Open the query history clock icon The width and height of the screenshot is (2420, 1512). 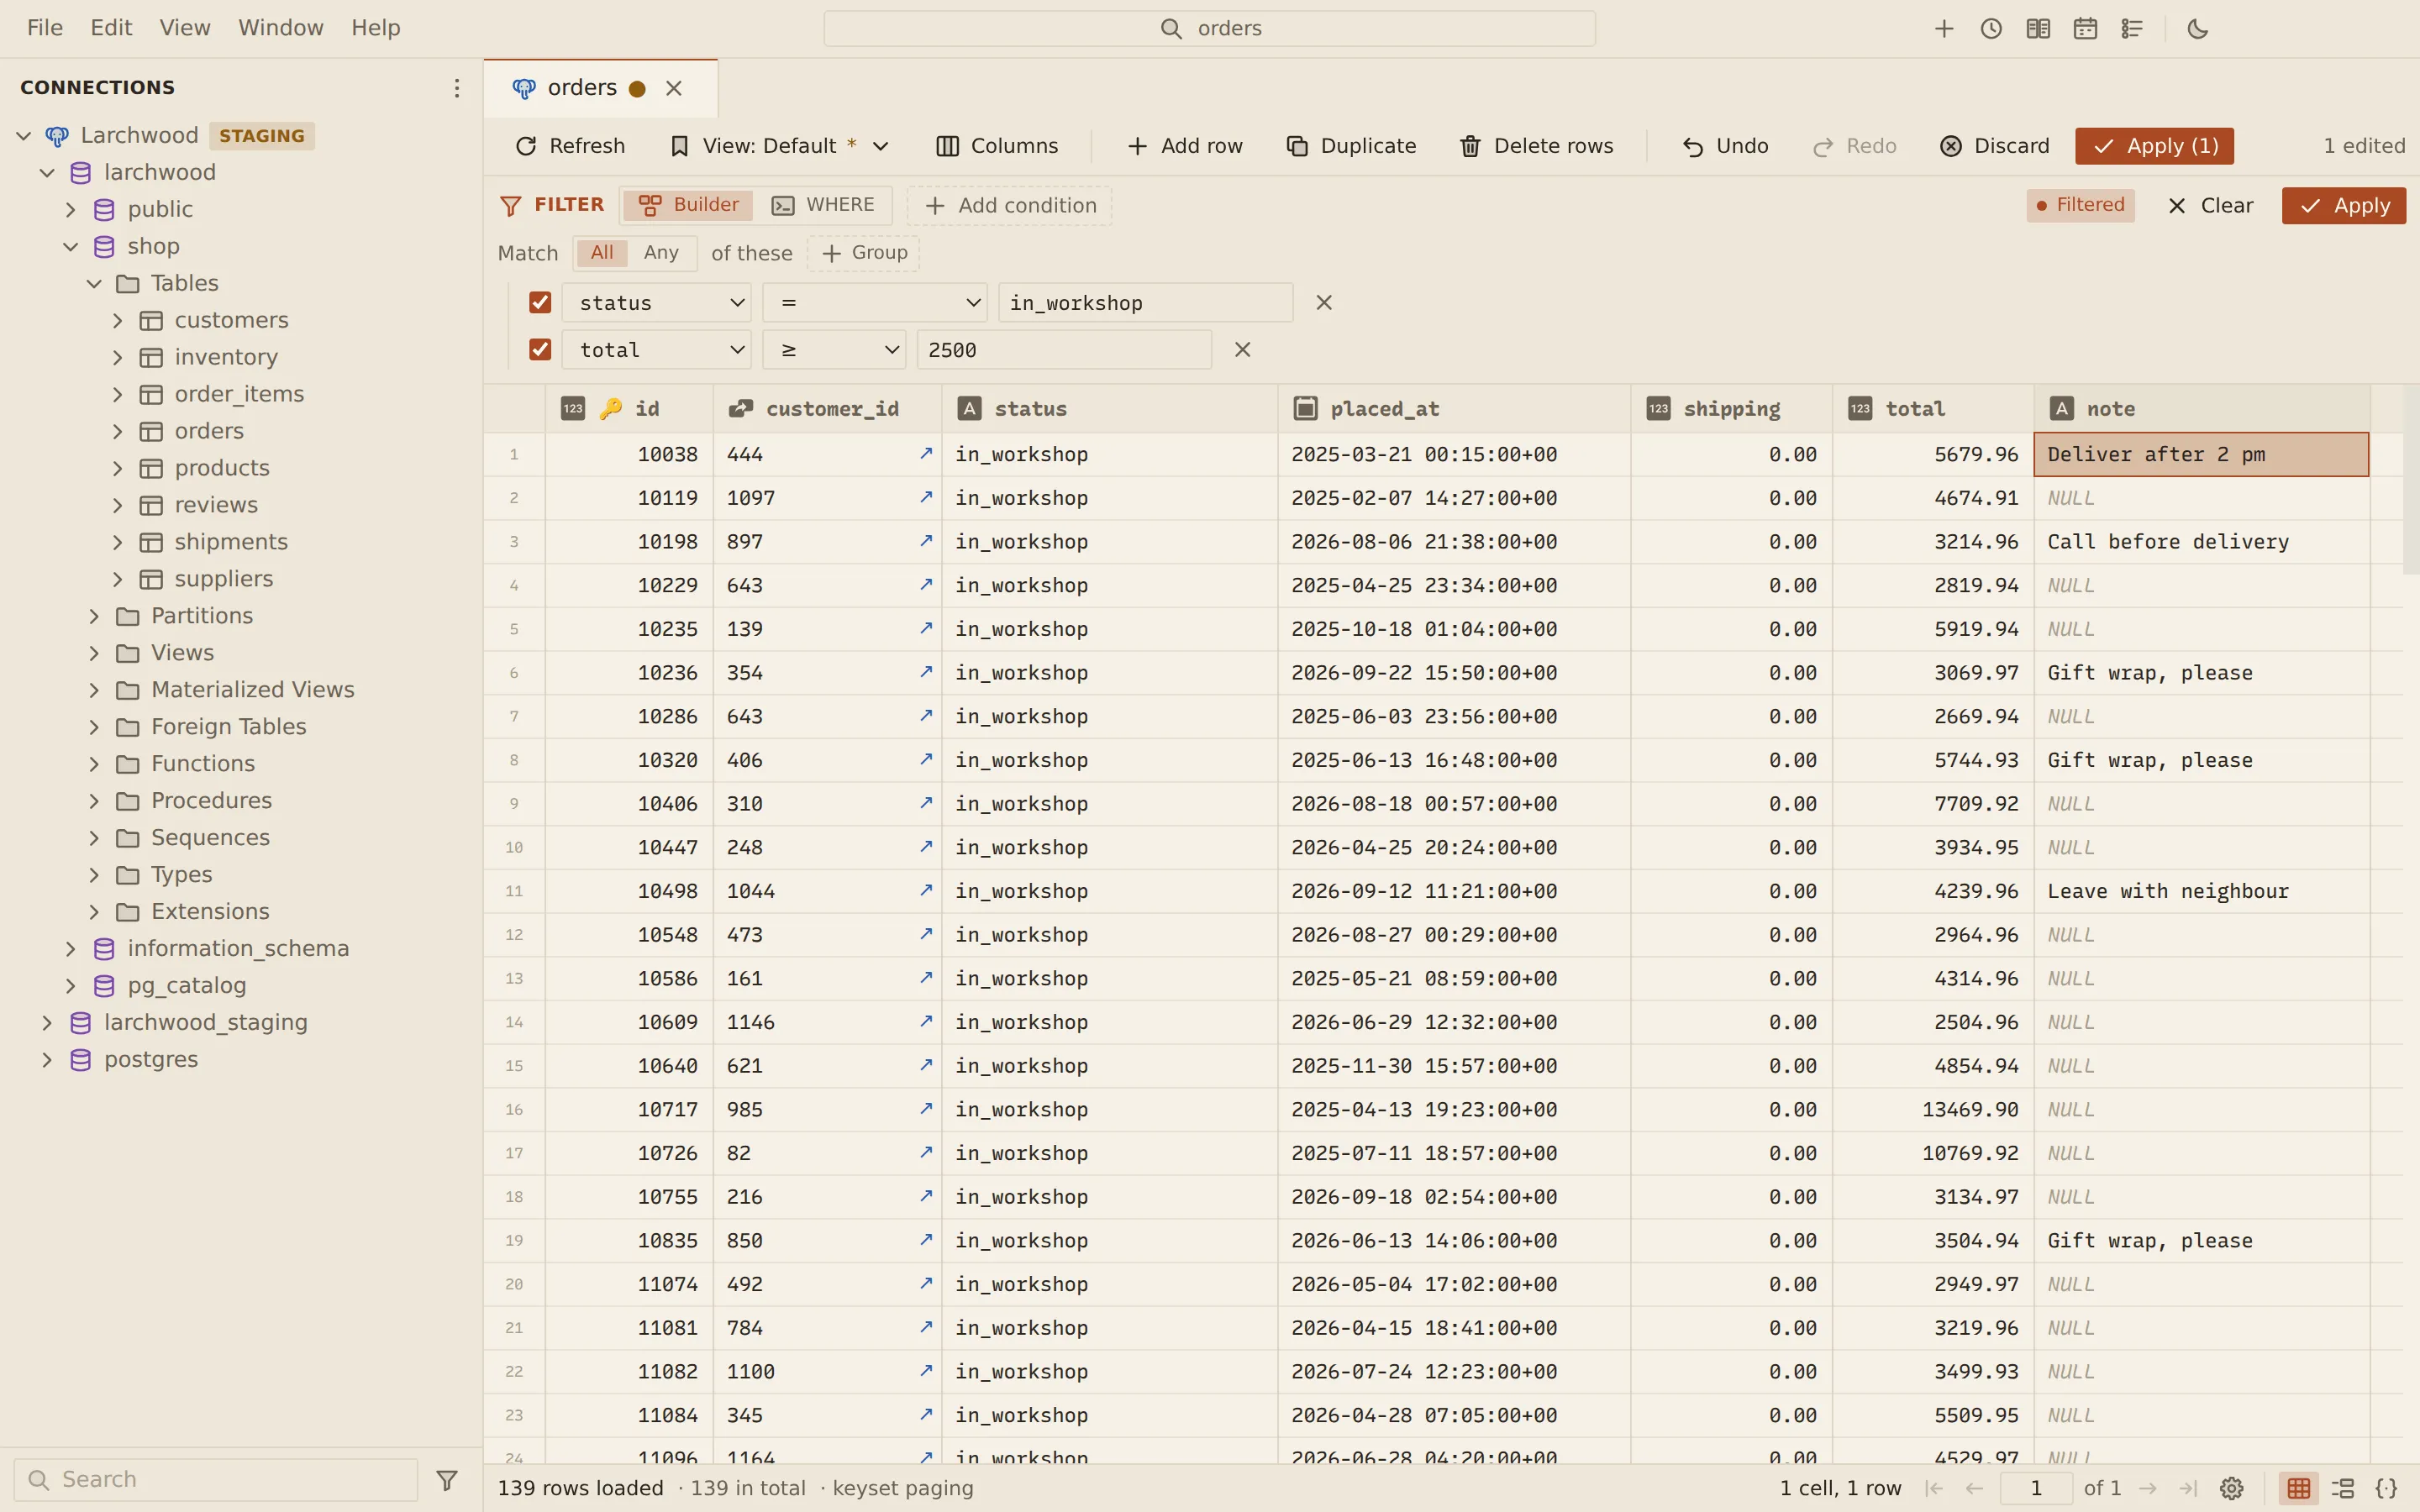1991,29
